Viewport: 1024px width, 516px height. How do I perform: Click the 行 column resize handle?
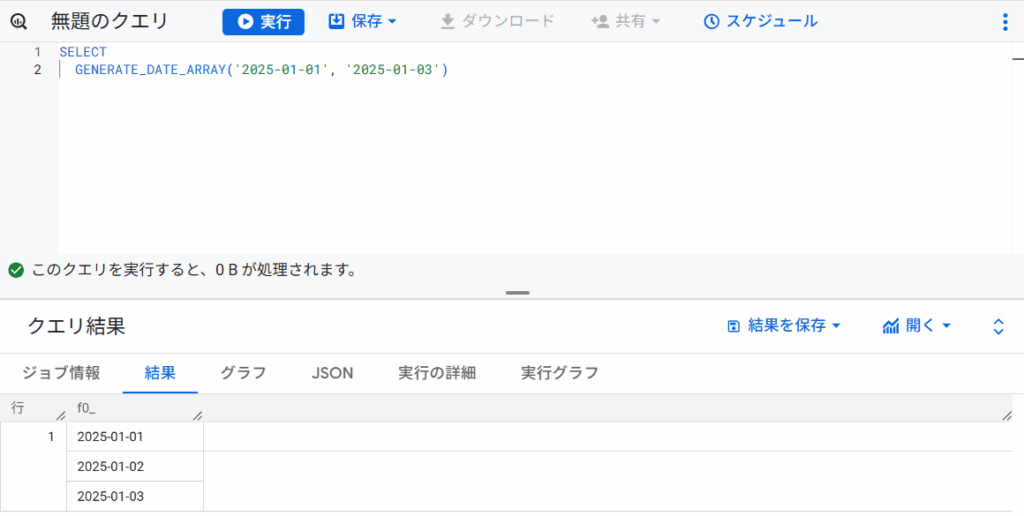[x=61, y=415]
